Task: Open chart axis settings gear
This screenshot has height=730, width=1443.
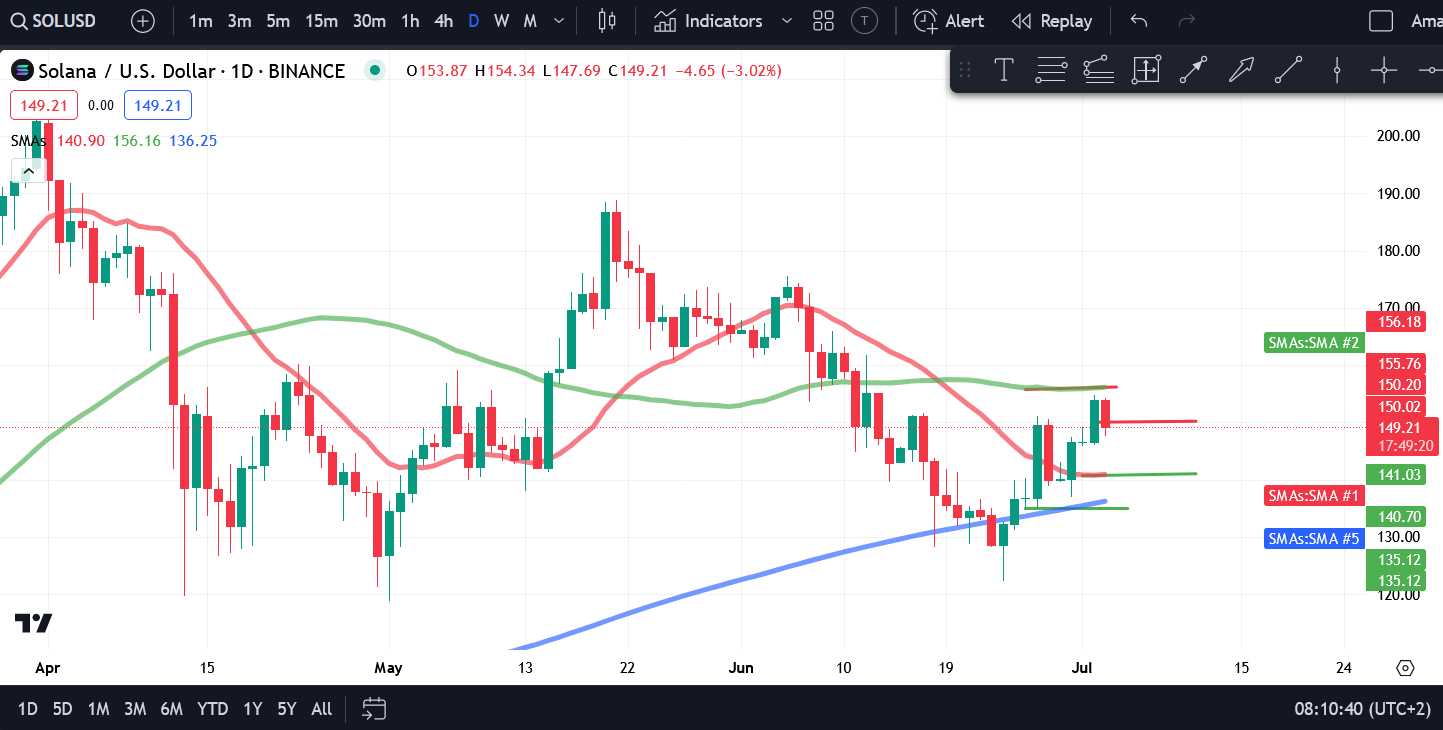Action: pos(1405,668)
